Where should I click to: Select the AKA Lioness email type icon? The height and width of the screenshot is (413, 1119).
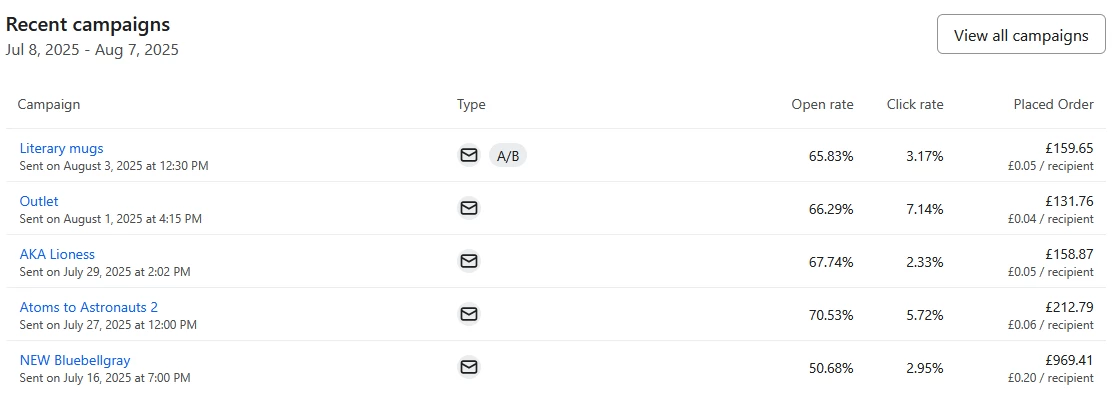469,261
